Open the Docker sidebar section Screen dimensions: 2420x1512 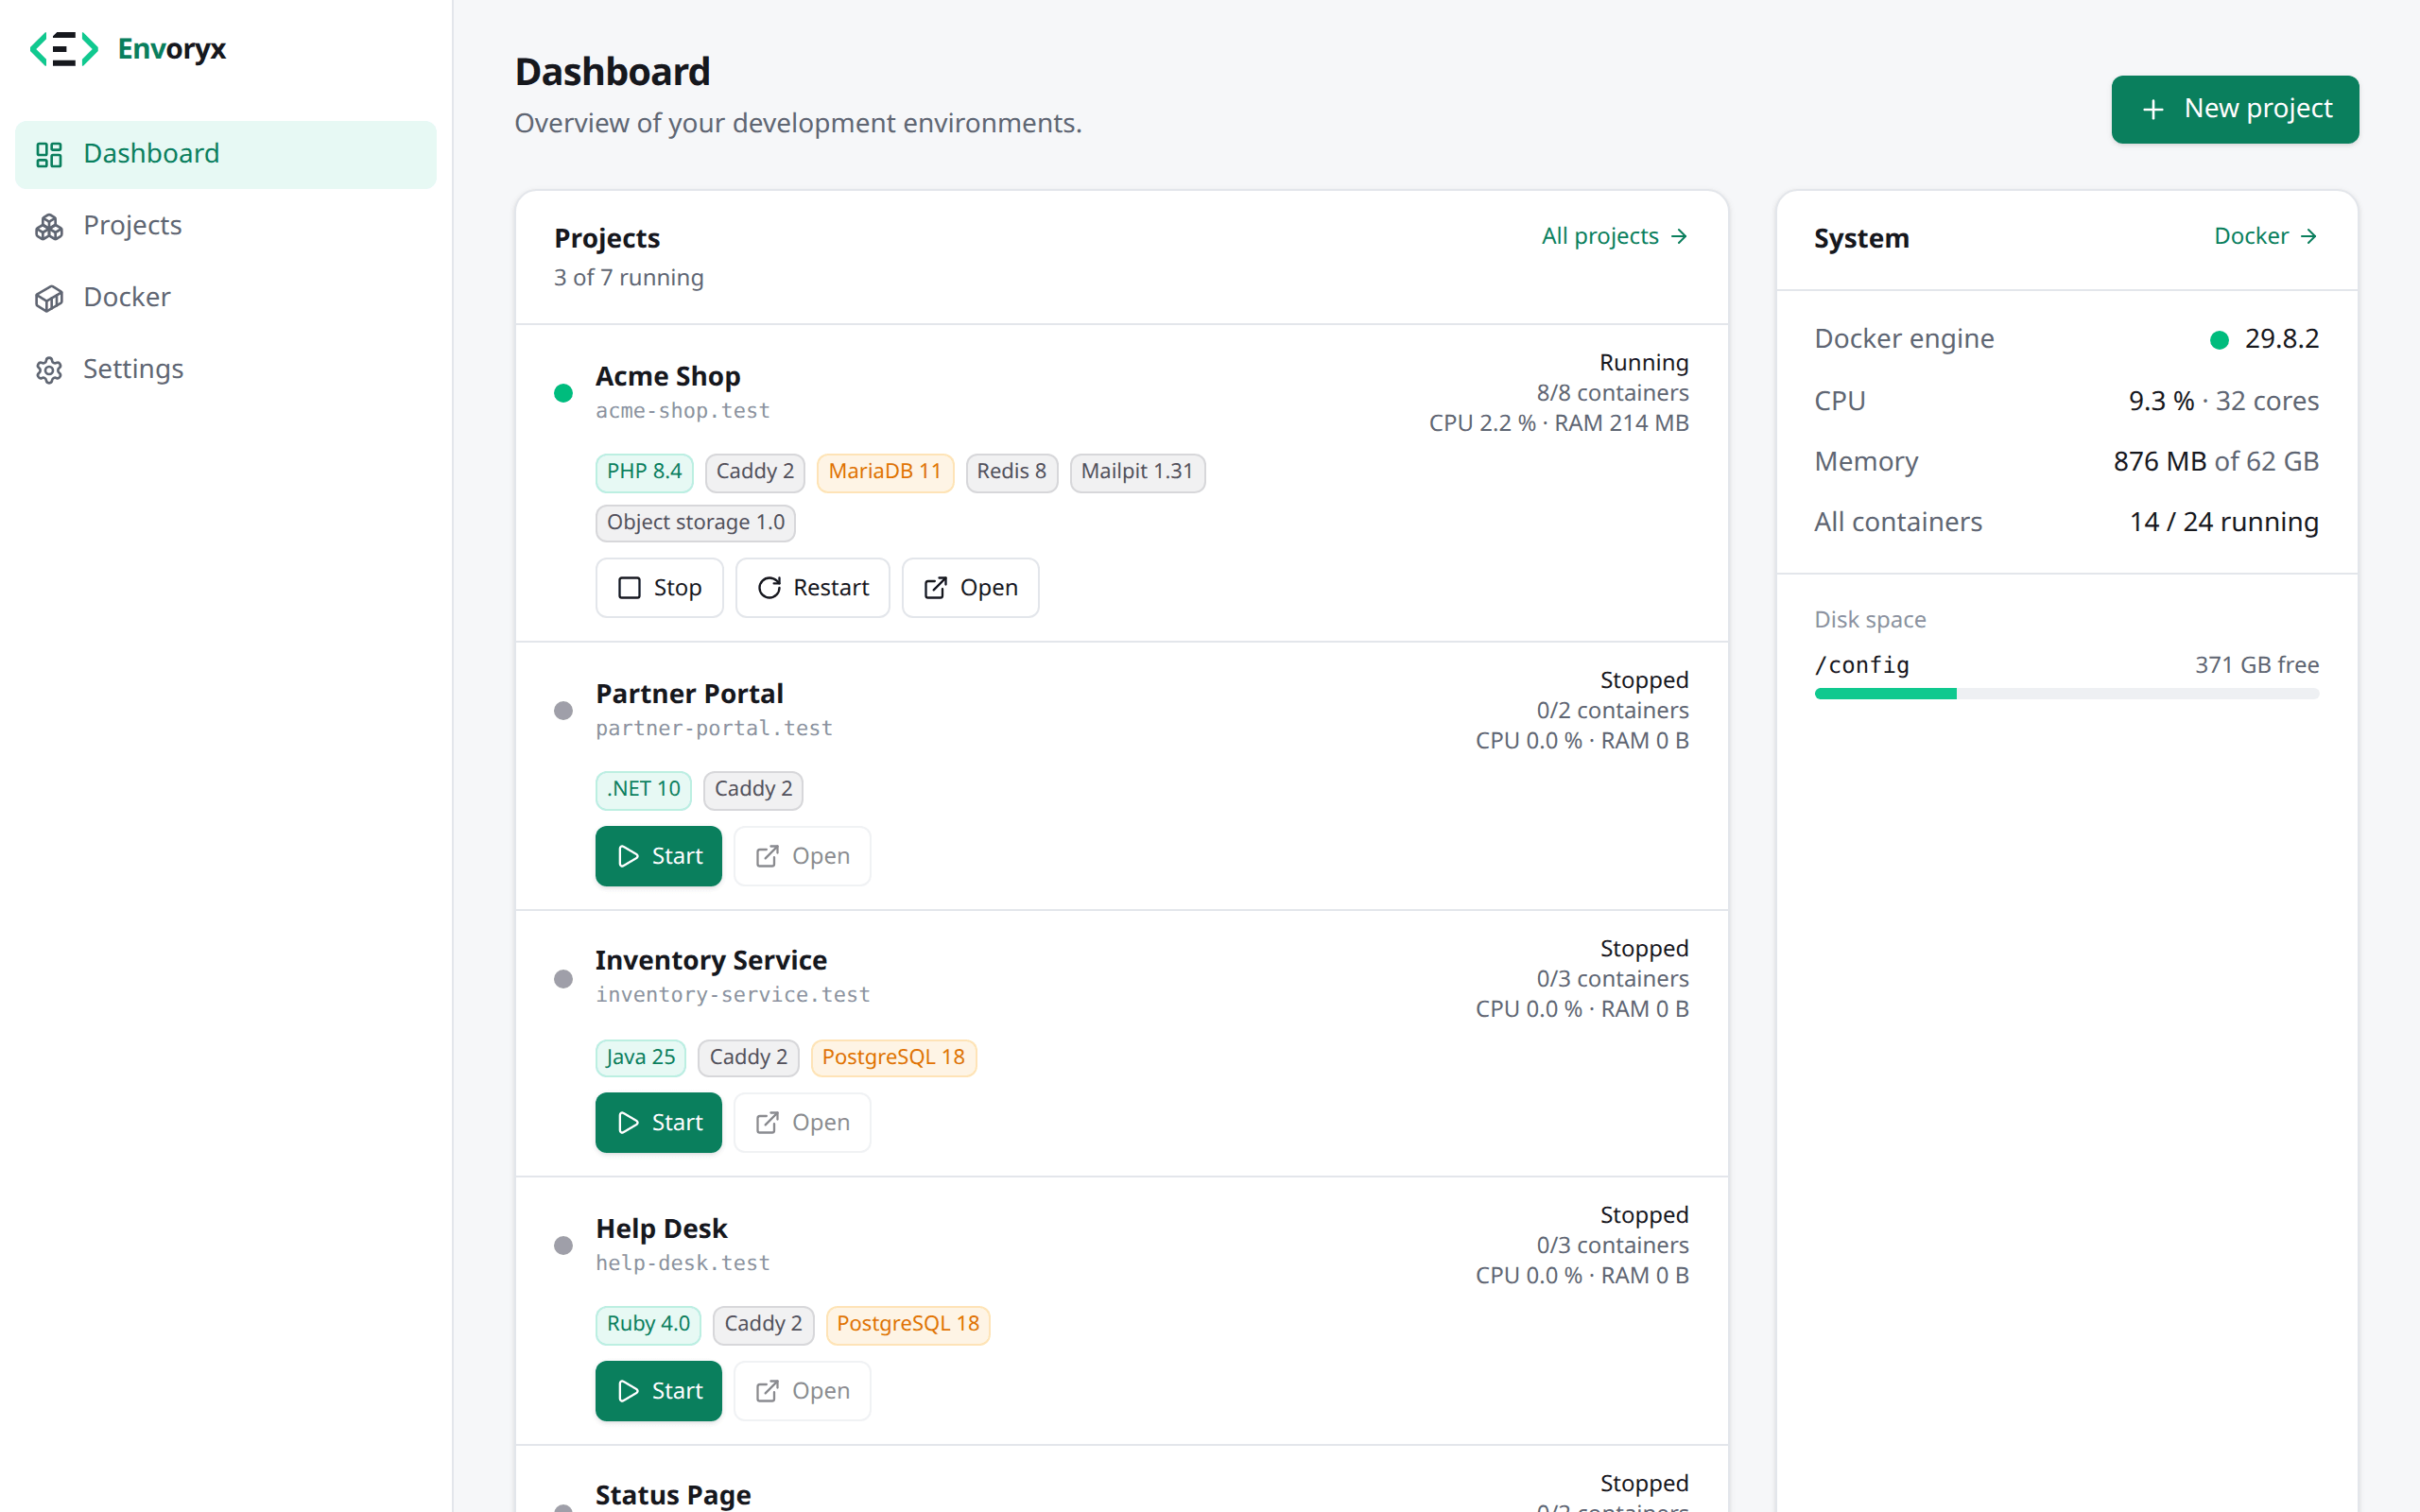(226, 298)
